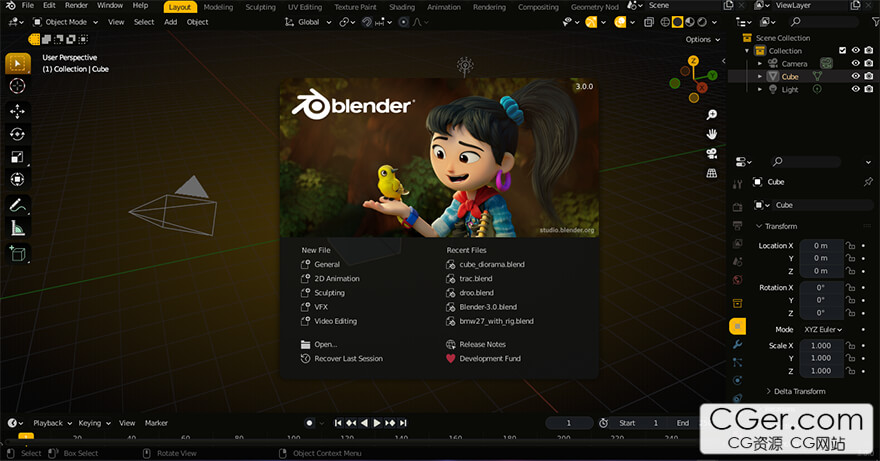This screenshot has height=461, width=880.
Task: Switch to the Sculpting workspace tab
Action: (x=260, y=7)
